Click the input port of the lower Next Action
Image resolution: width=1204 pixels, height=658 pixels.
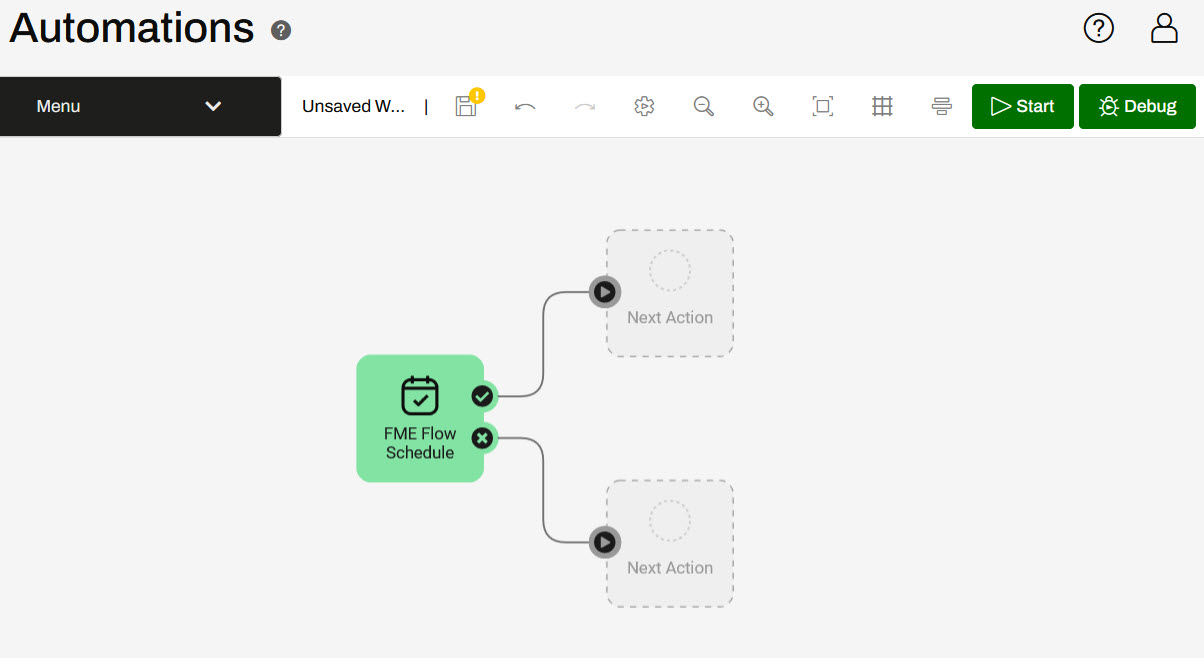pos(604,542)
